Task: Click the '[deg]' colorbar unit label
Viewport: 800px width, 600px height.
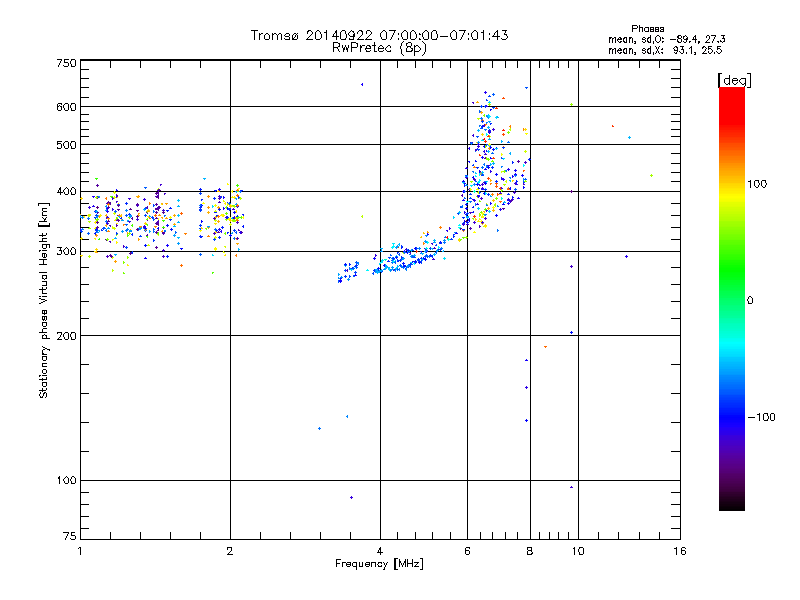Action: [734, 80]
